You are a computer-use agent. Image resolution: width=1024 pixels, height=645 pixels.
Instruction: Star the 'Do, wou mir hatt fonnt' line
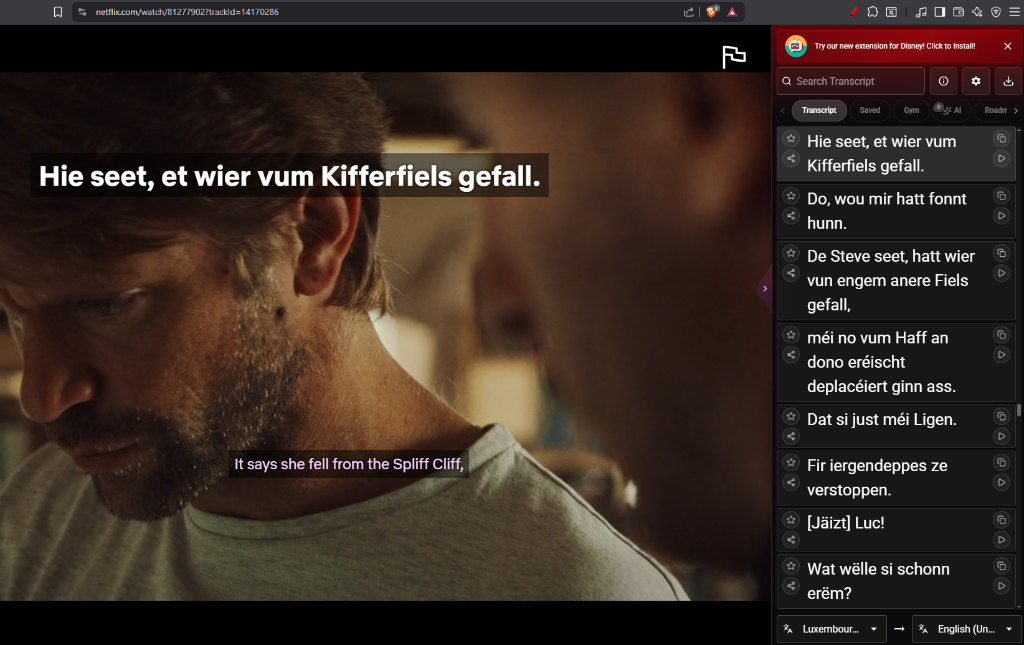791,196
